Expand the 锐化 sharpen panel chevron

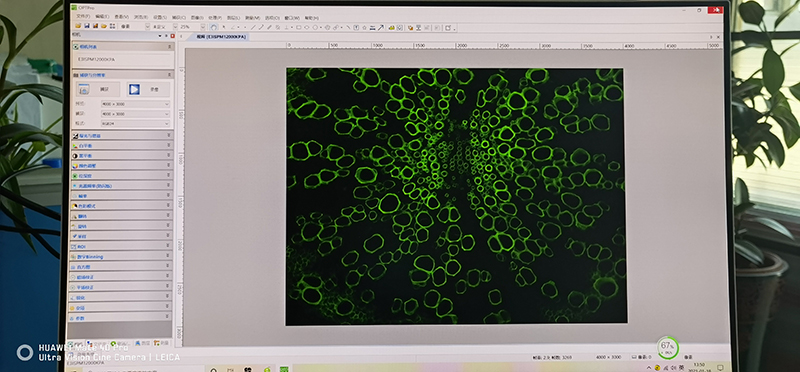pyautogui.click(x=168, y=297)
